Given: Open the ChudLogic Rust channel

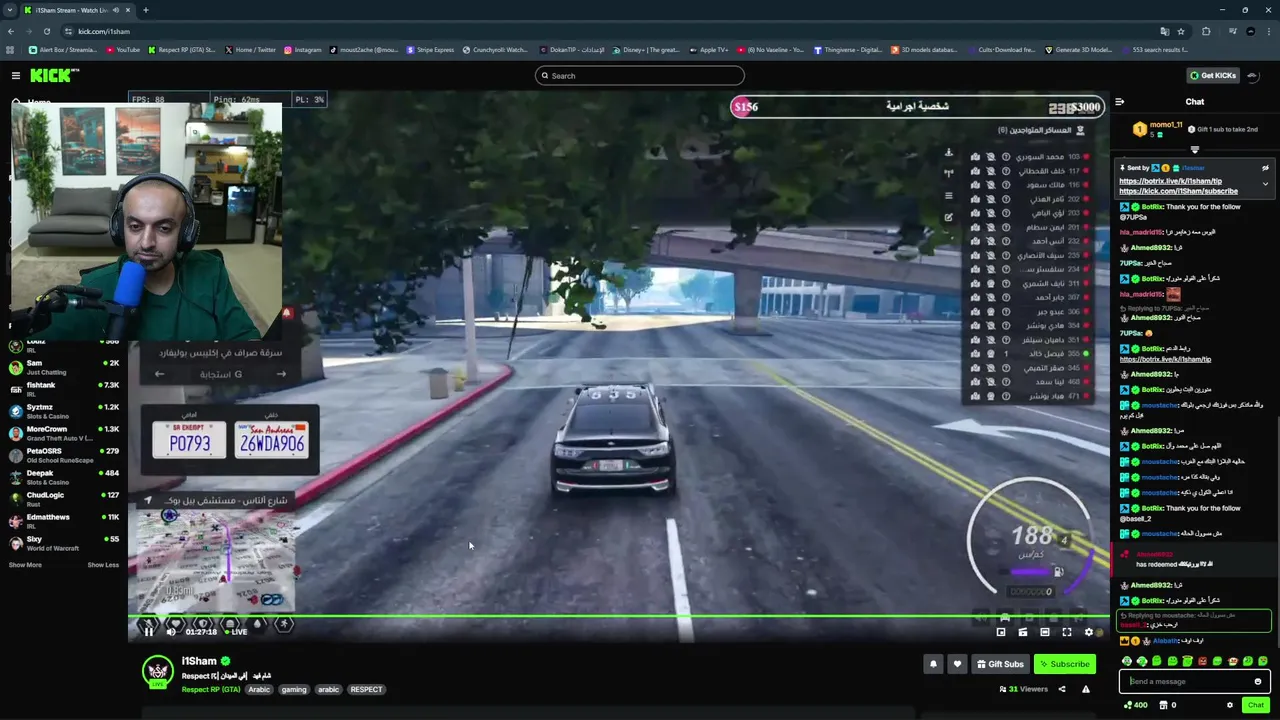Looking at the screenshot, I should coord(64,499).
